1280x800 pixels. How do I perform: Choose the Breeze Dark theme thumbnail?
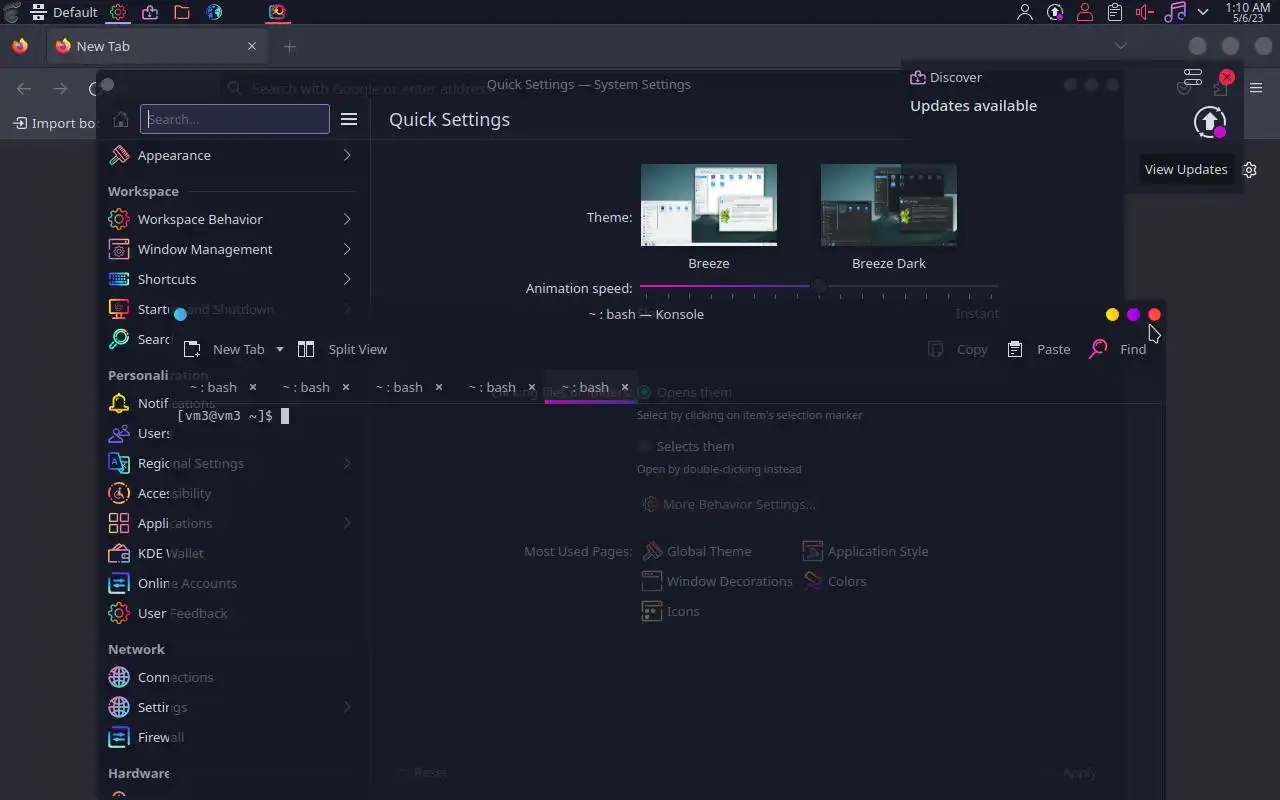889,205
